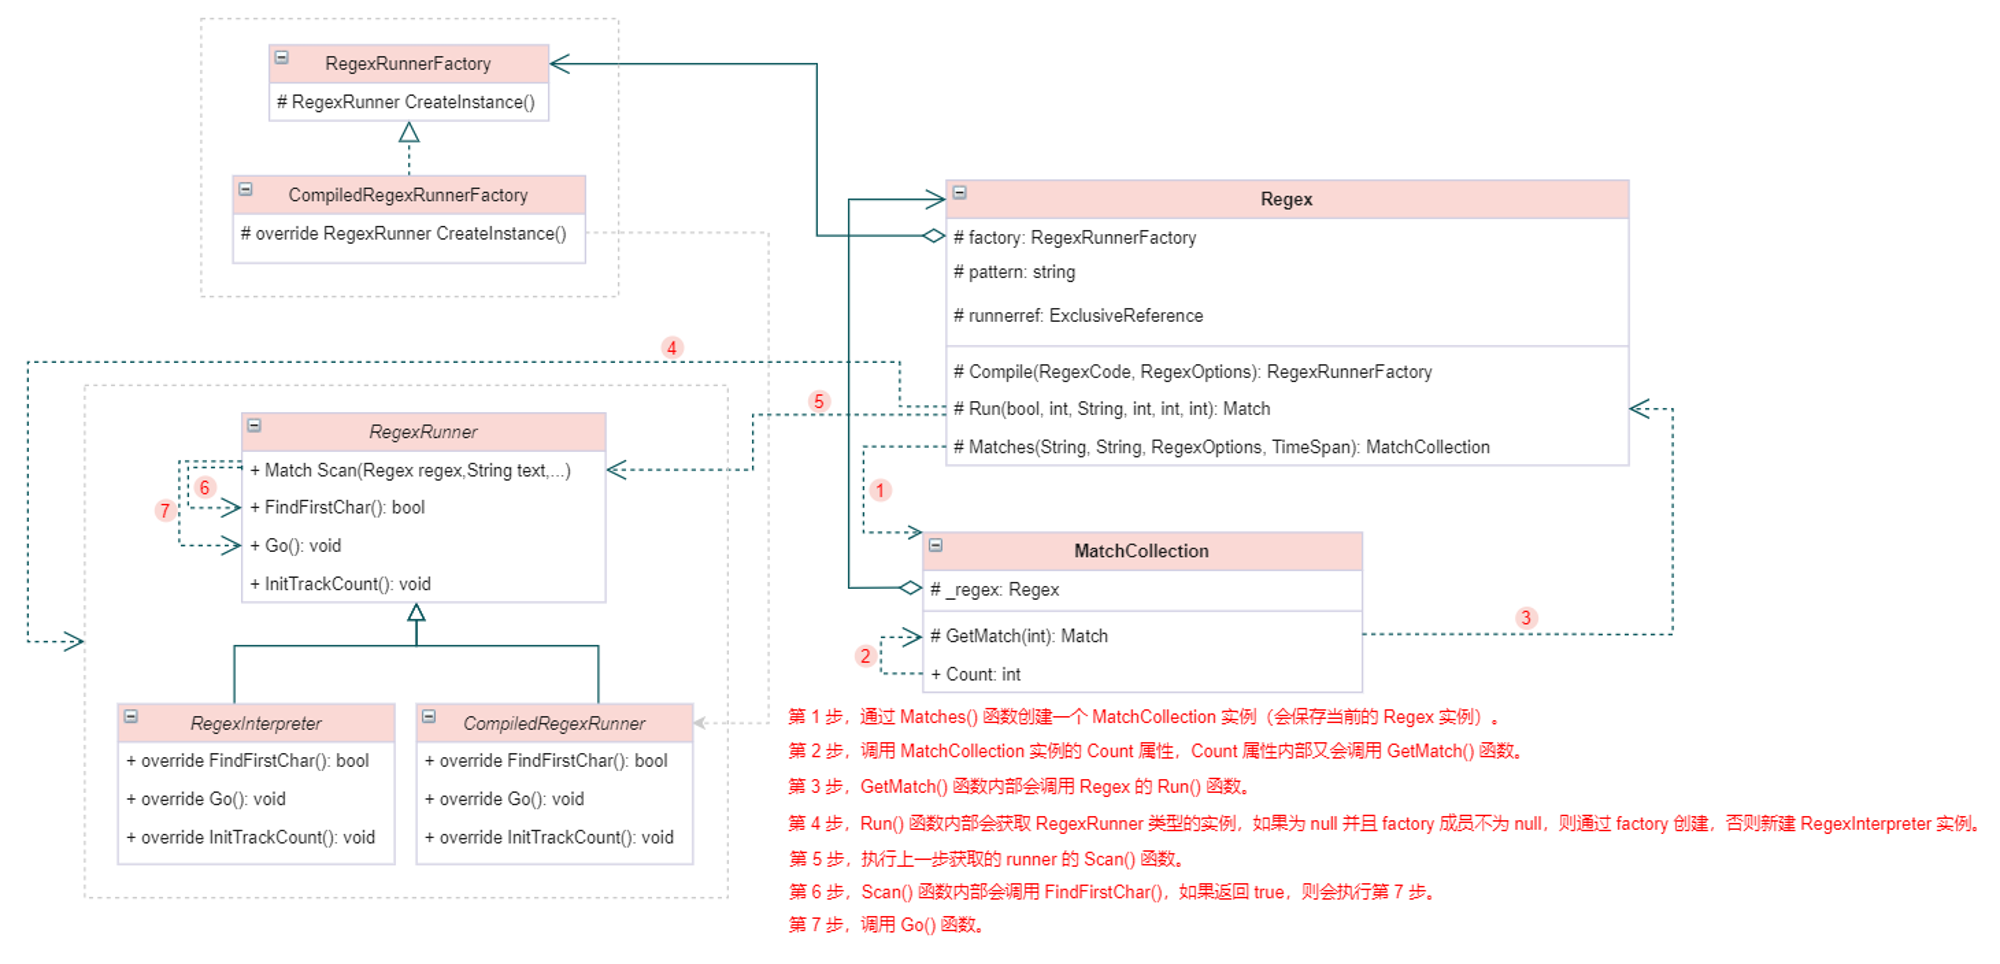Collapse the RegexRunnerFactory class box
Image resolution: width=2000 pixels, height=964 pixels.
282,58
